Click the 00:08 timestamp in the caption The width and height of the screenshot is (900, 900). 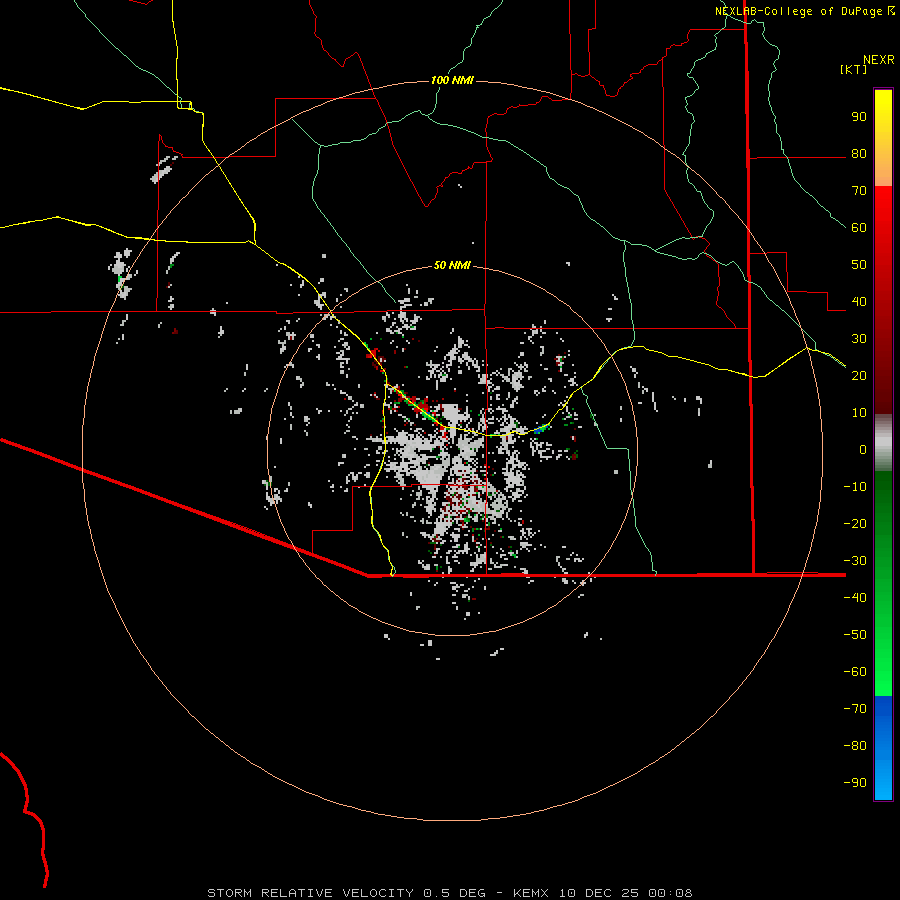click(670, 893)
